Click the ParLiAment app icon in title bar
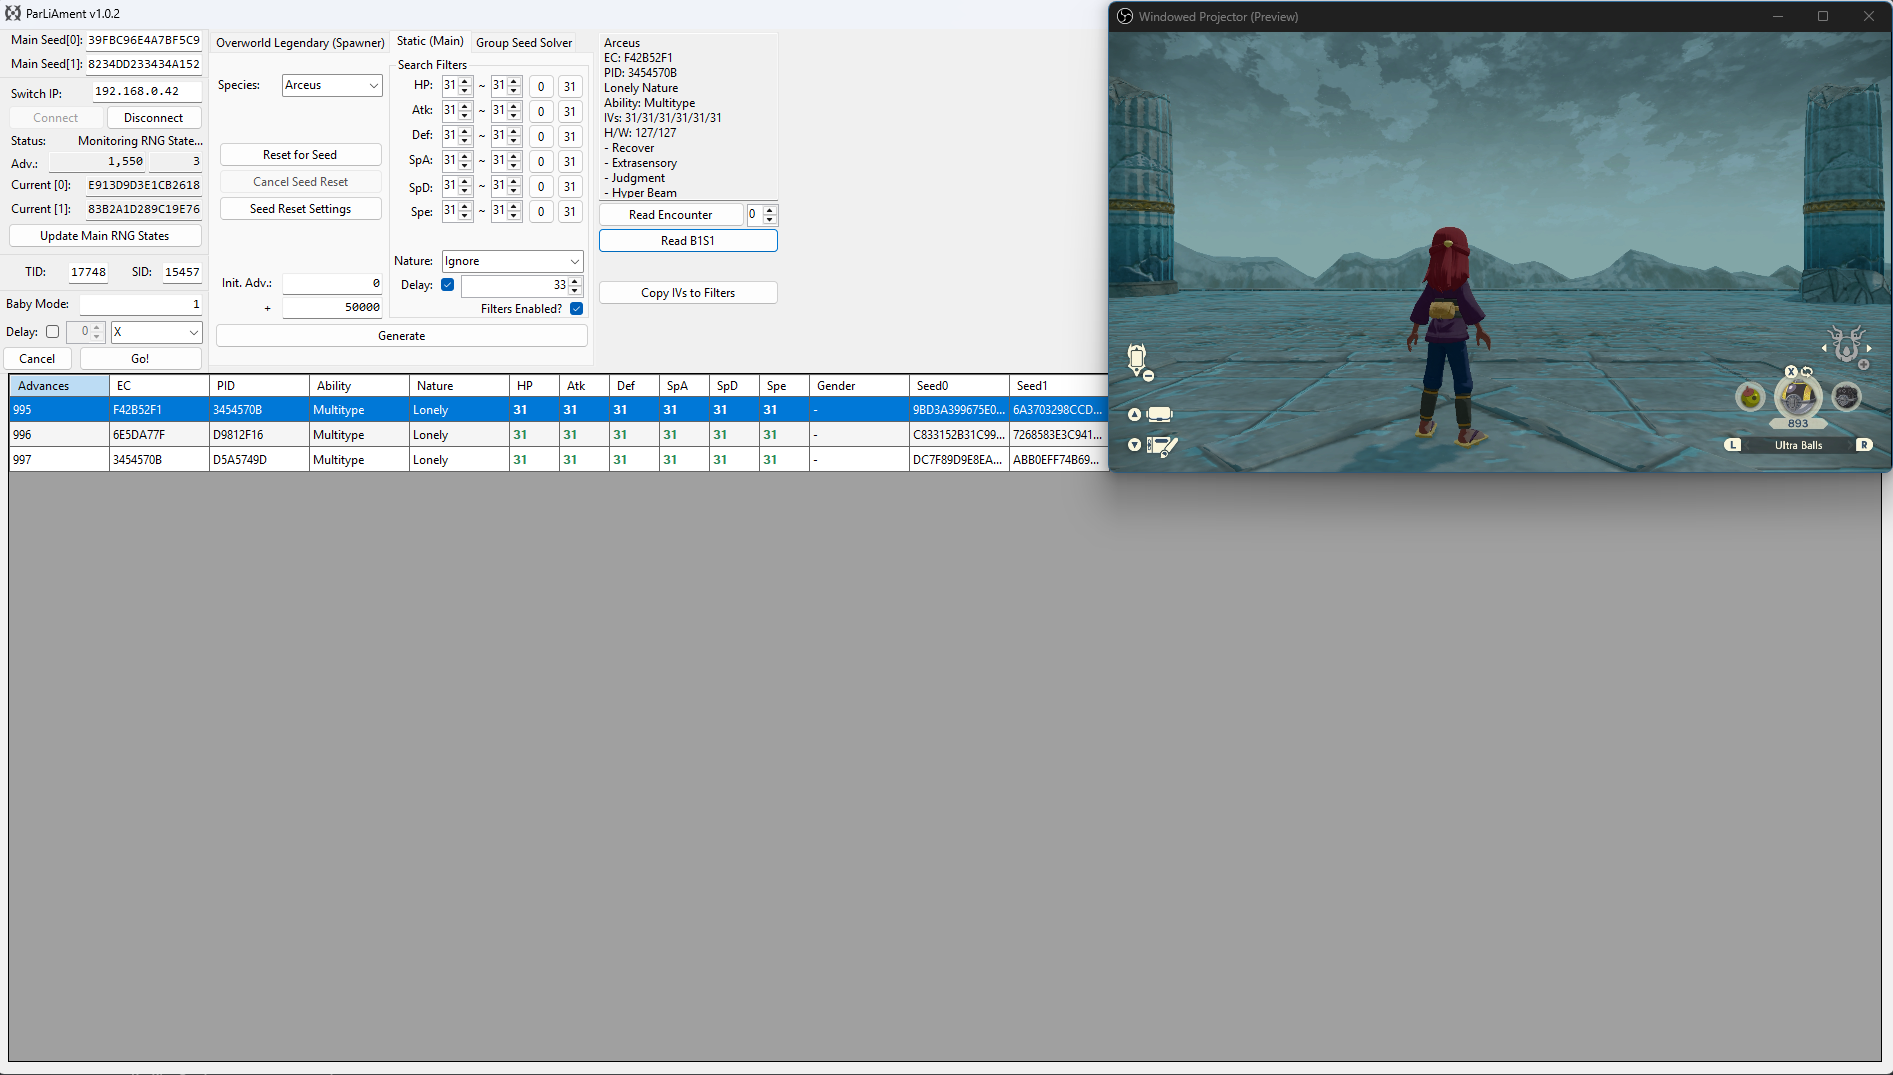Image resolution: width=1893 pixels, height=1075 pixels. coord(13,13)
